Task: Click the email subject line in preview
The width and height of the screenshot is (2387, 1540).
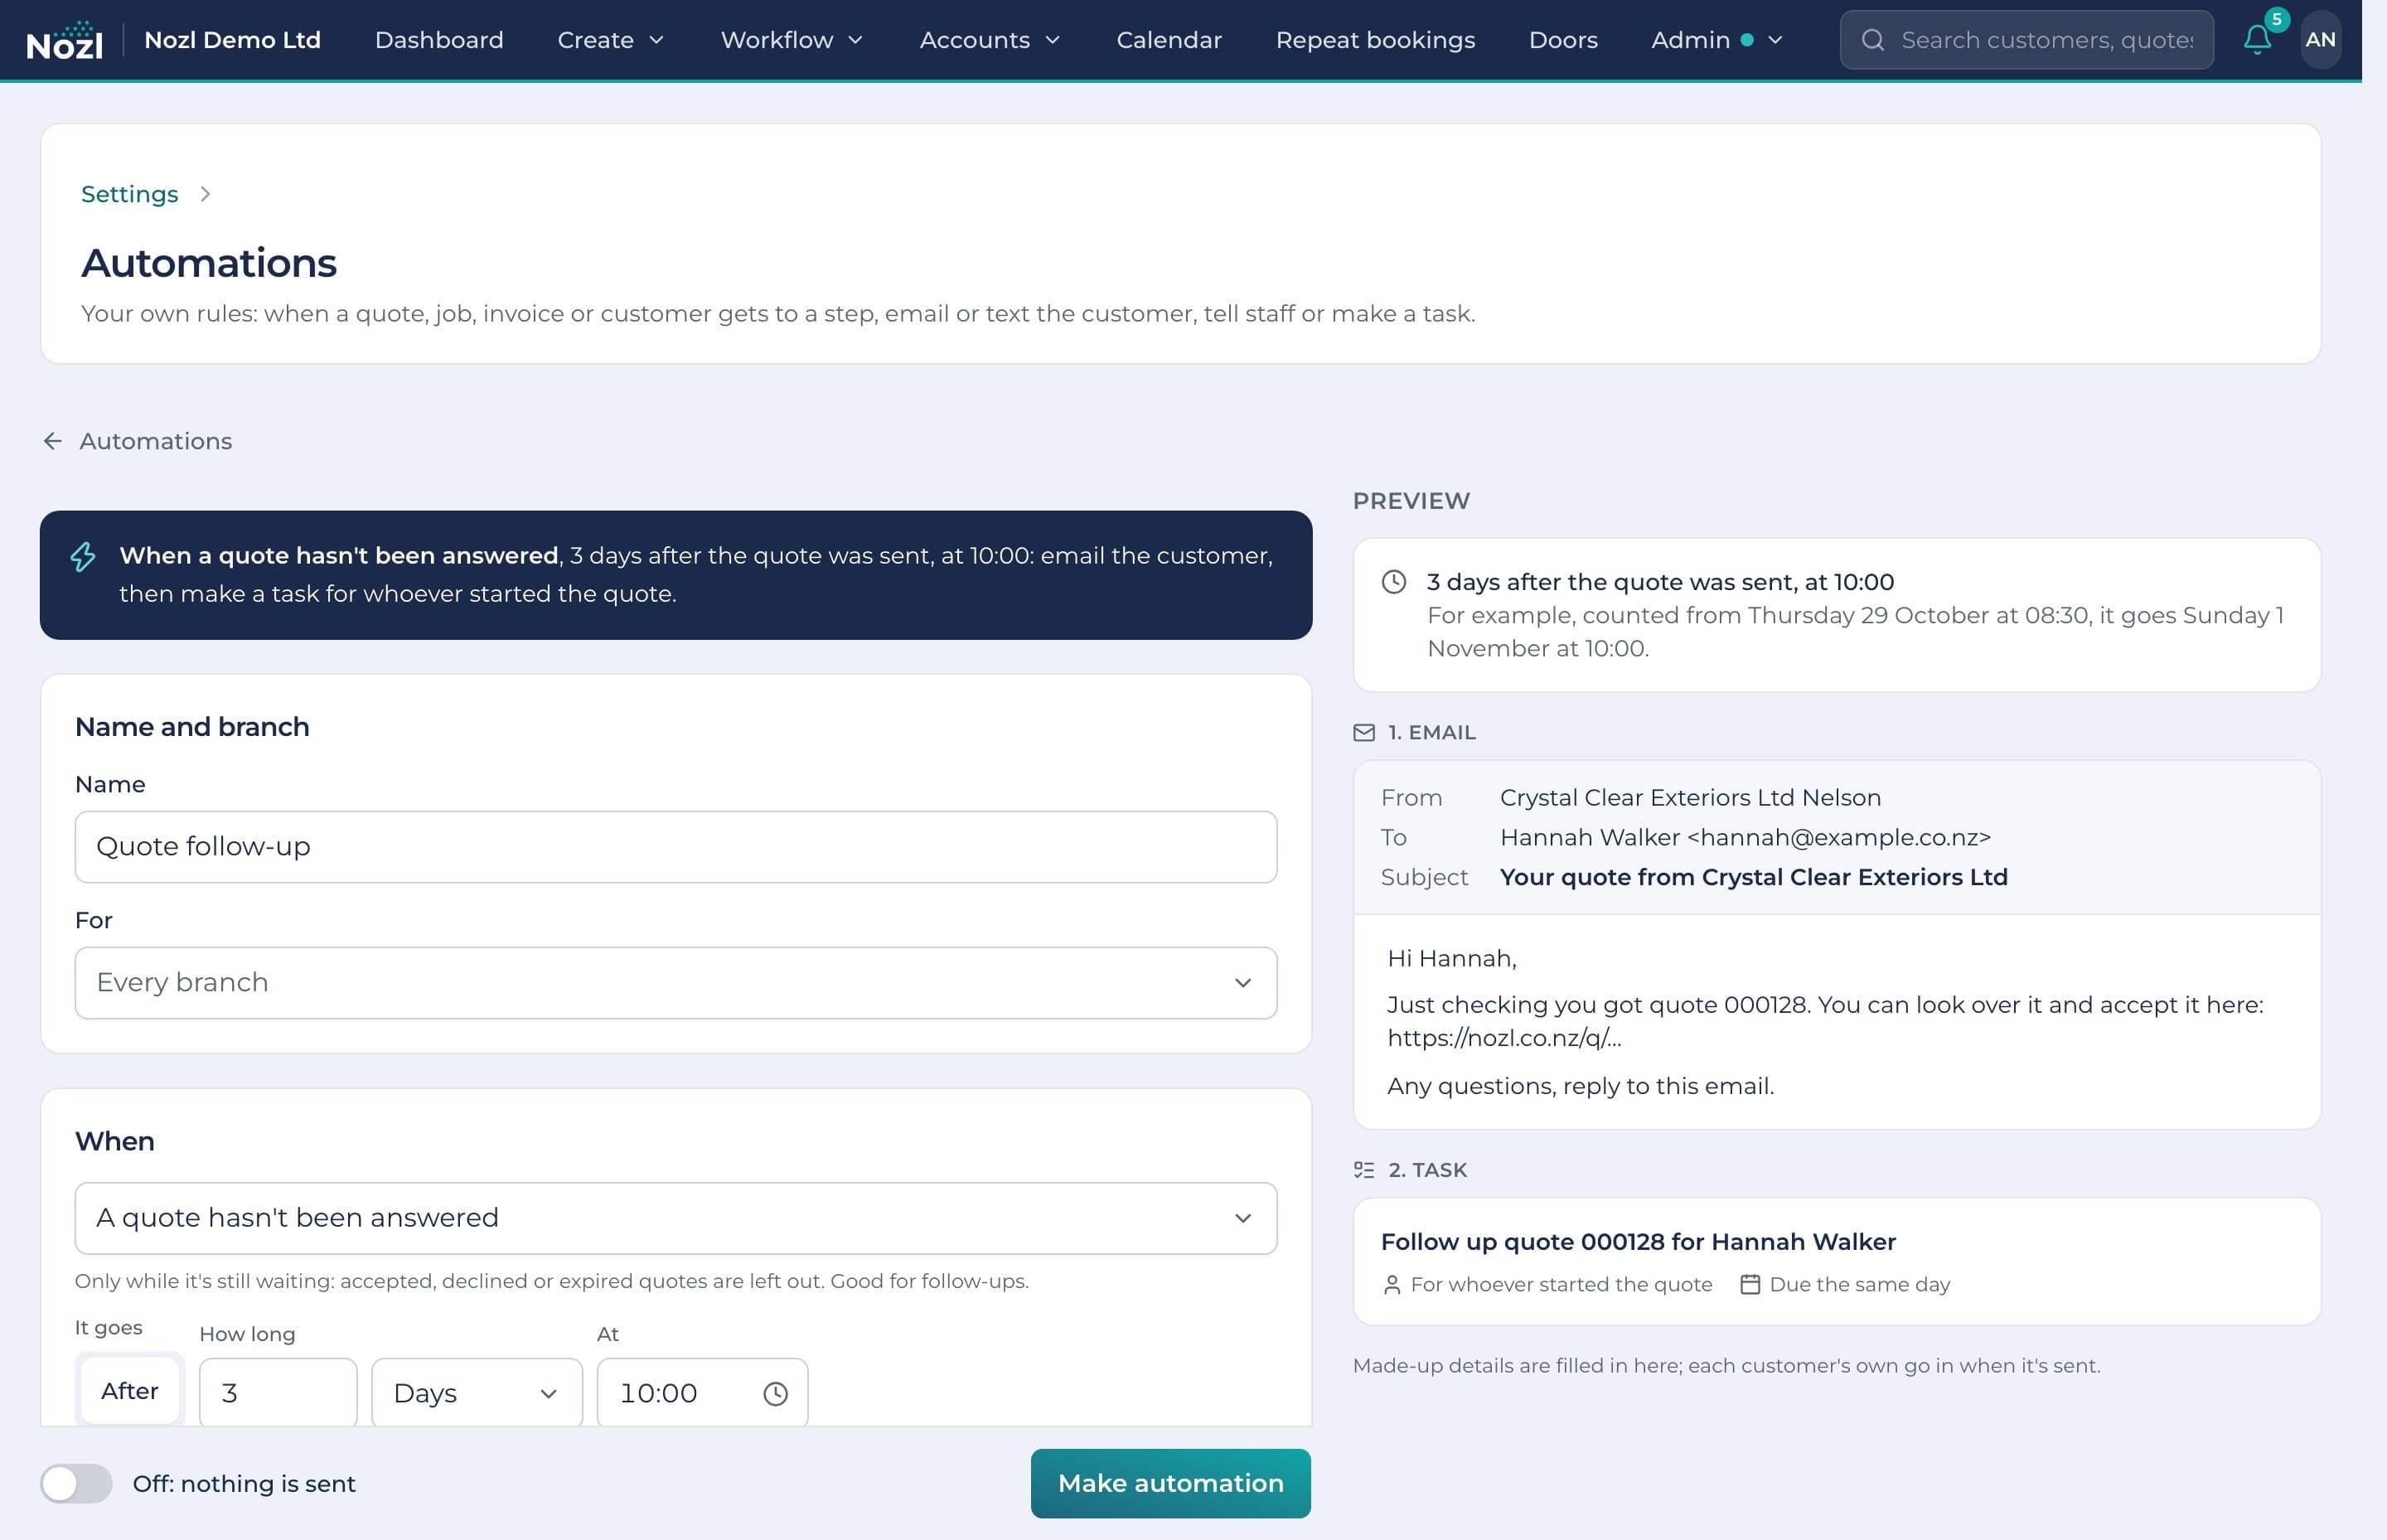Action: pos(1753,877)
